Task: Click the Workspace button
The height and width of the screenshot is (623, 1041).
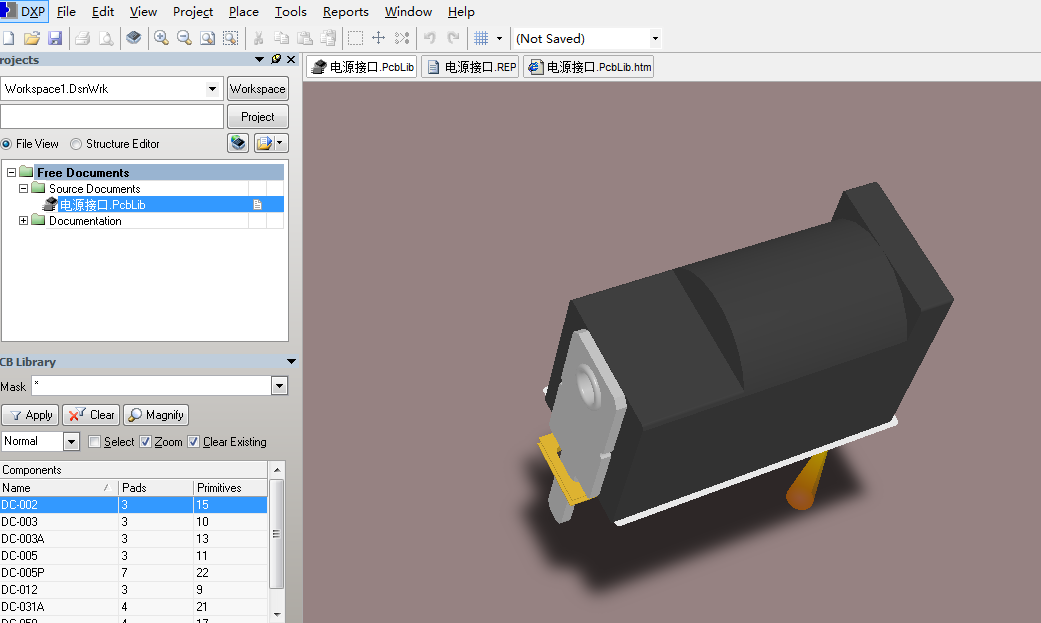Action: point(258,88)
